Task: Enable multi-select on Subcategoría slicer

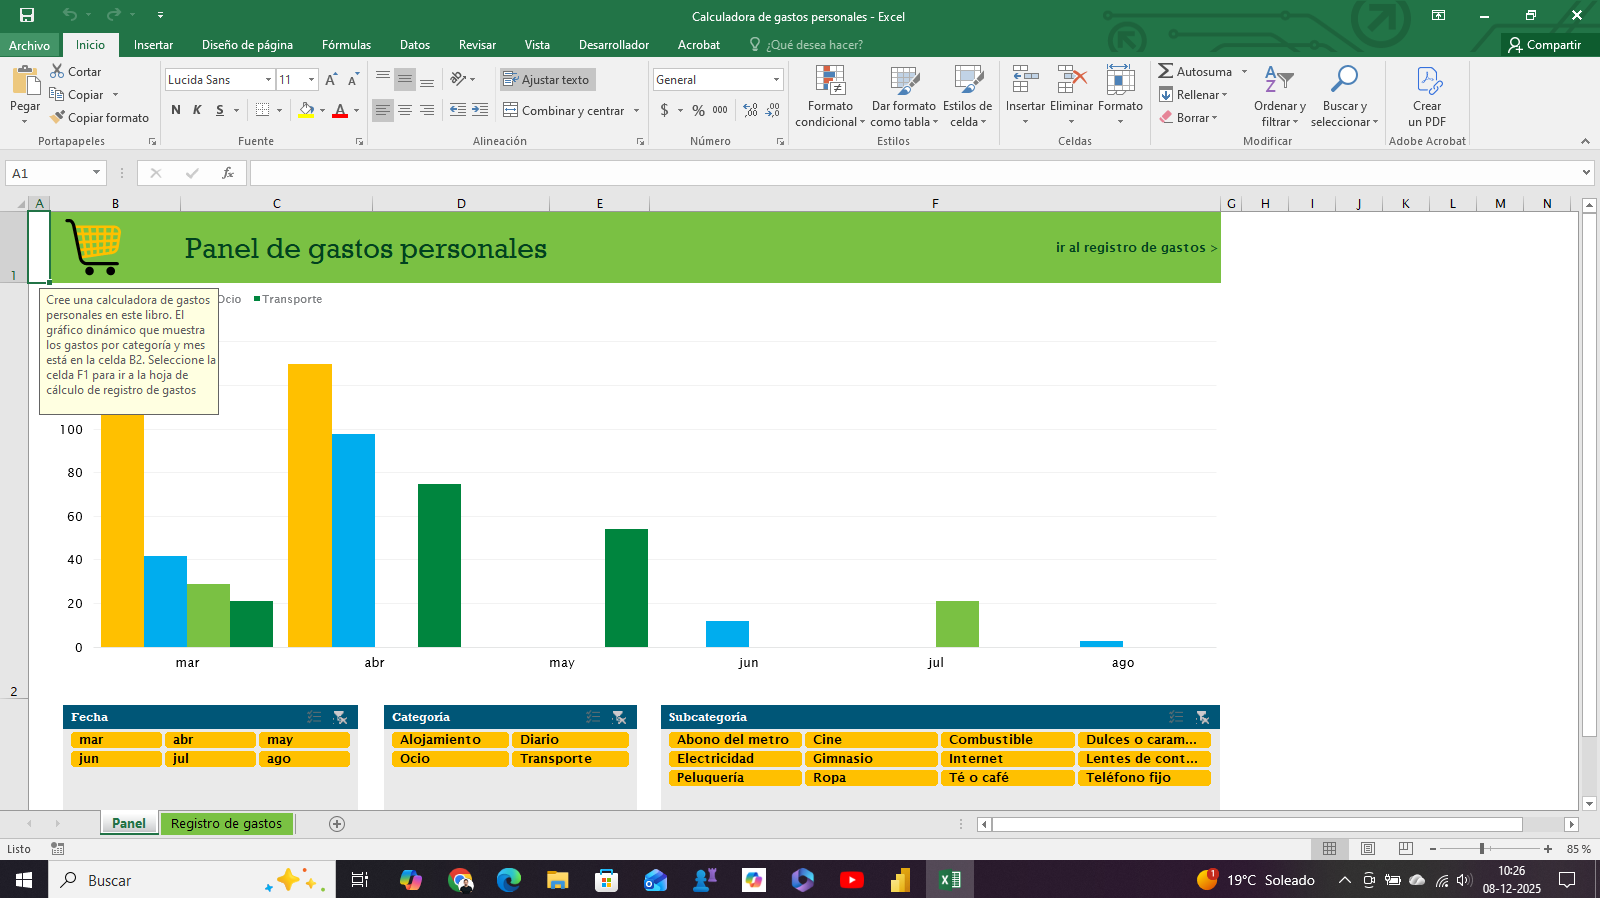Action: tap(1176, 717)
